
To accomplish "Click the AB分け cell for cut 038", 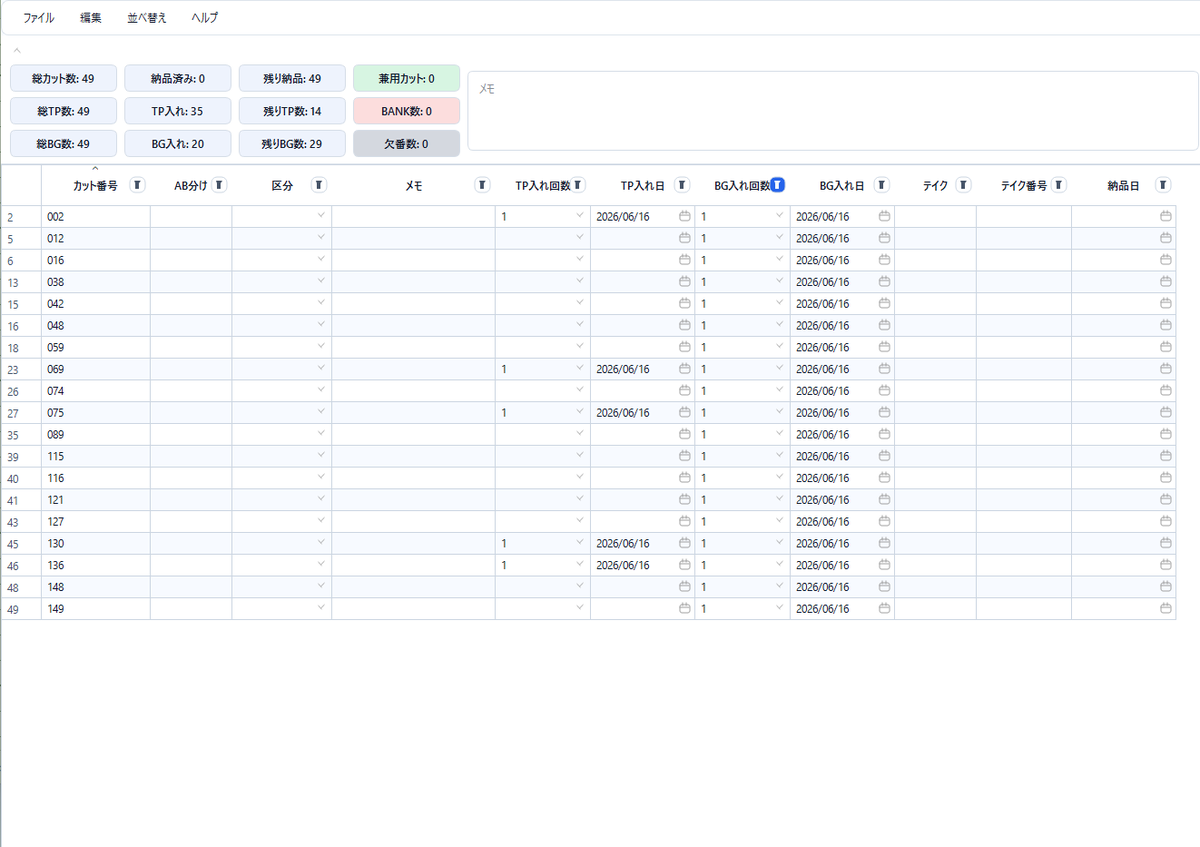I will pyautogui.click(x=191, y=282).
